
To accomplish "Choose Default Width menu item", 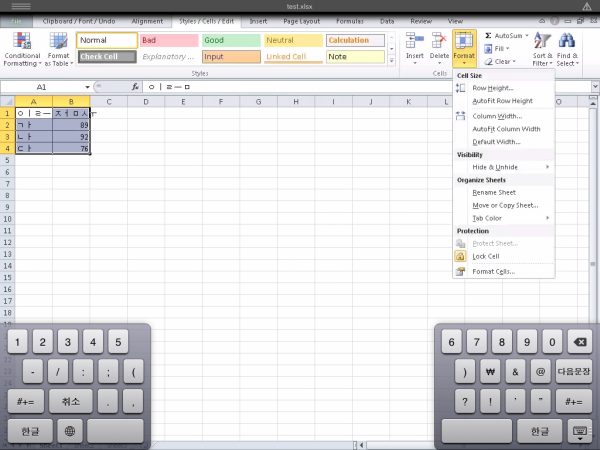I will [x=503, y=142].
